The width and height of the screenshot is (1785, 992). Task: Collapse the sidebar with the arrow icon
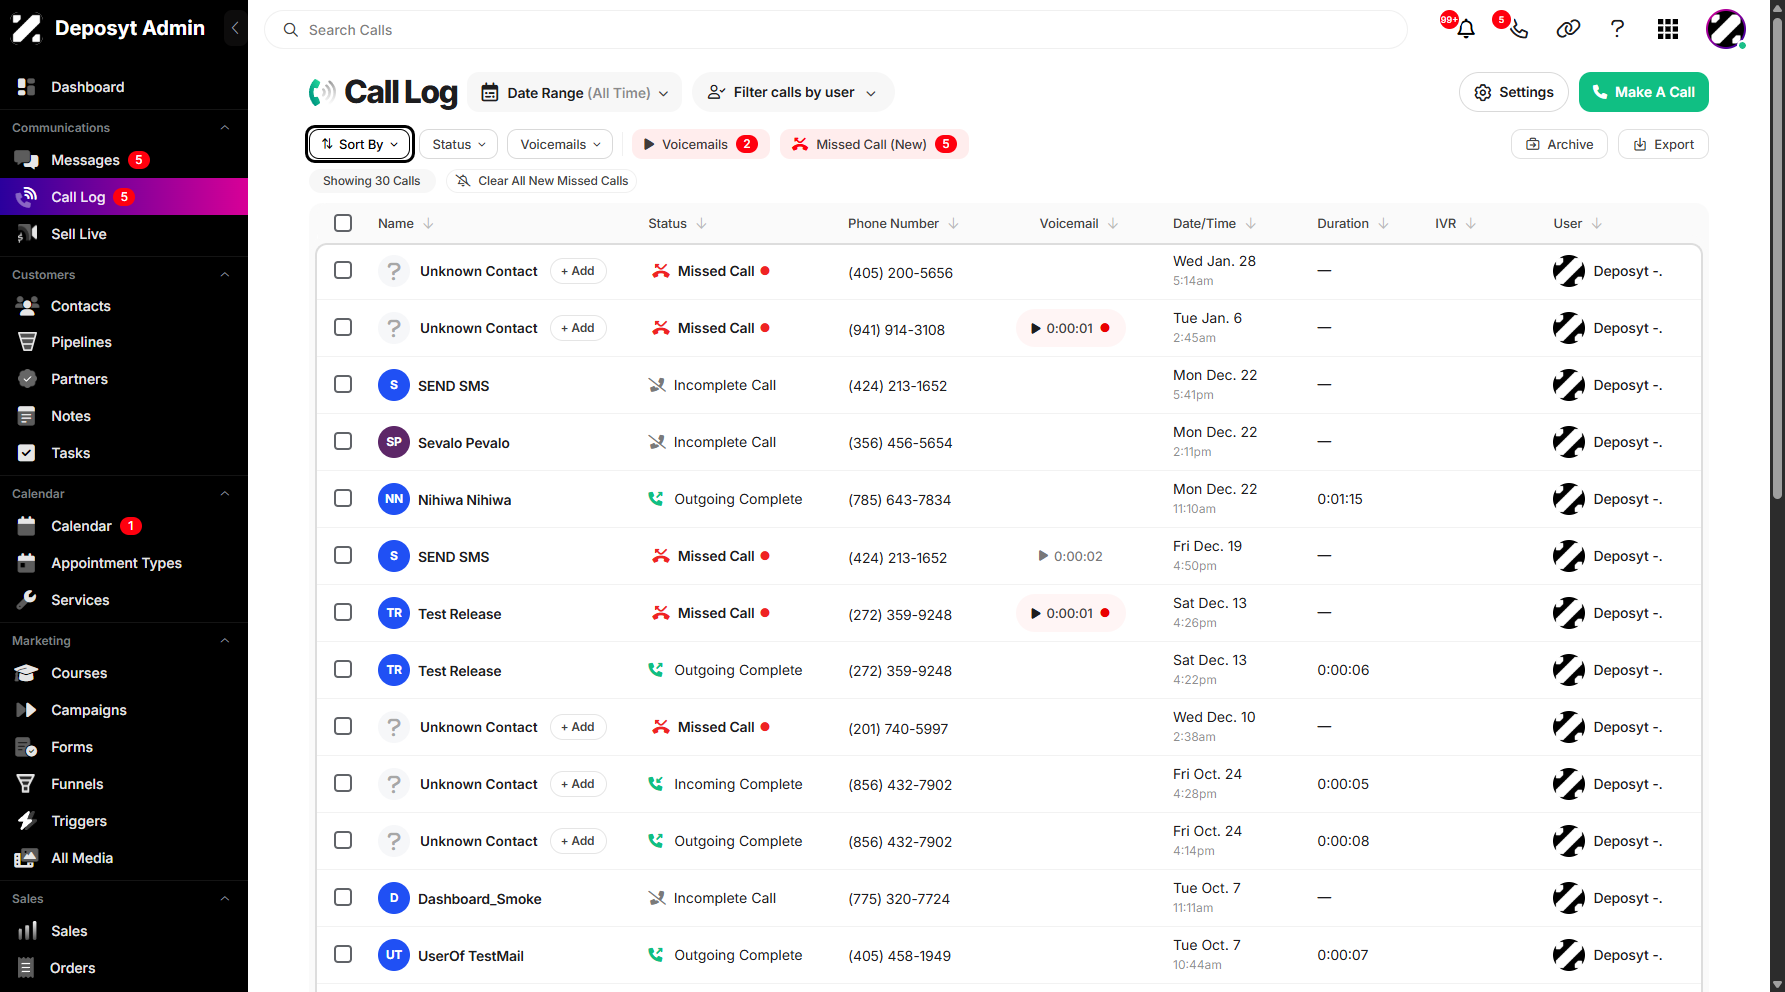point(235,28)
